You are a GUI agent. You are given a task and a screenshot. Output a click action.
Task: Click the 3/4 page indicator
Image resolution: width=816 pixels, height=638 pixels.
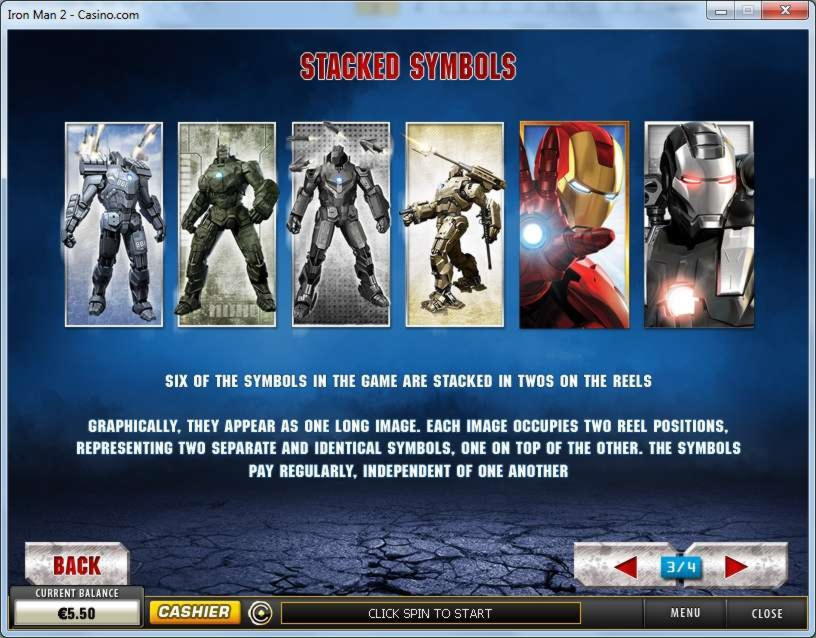[x=681, y=566]
